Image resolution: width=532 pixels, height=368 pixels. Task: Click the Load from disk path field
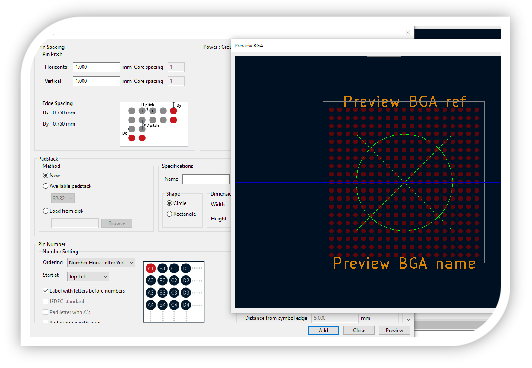click(x=75, y=223)
